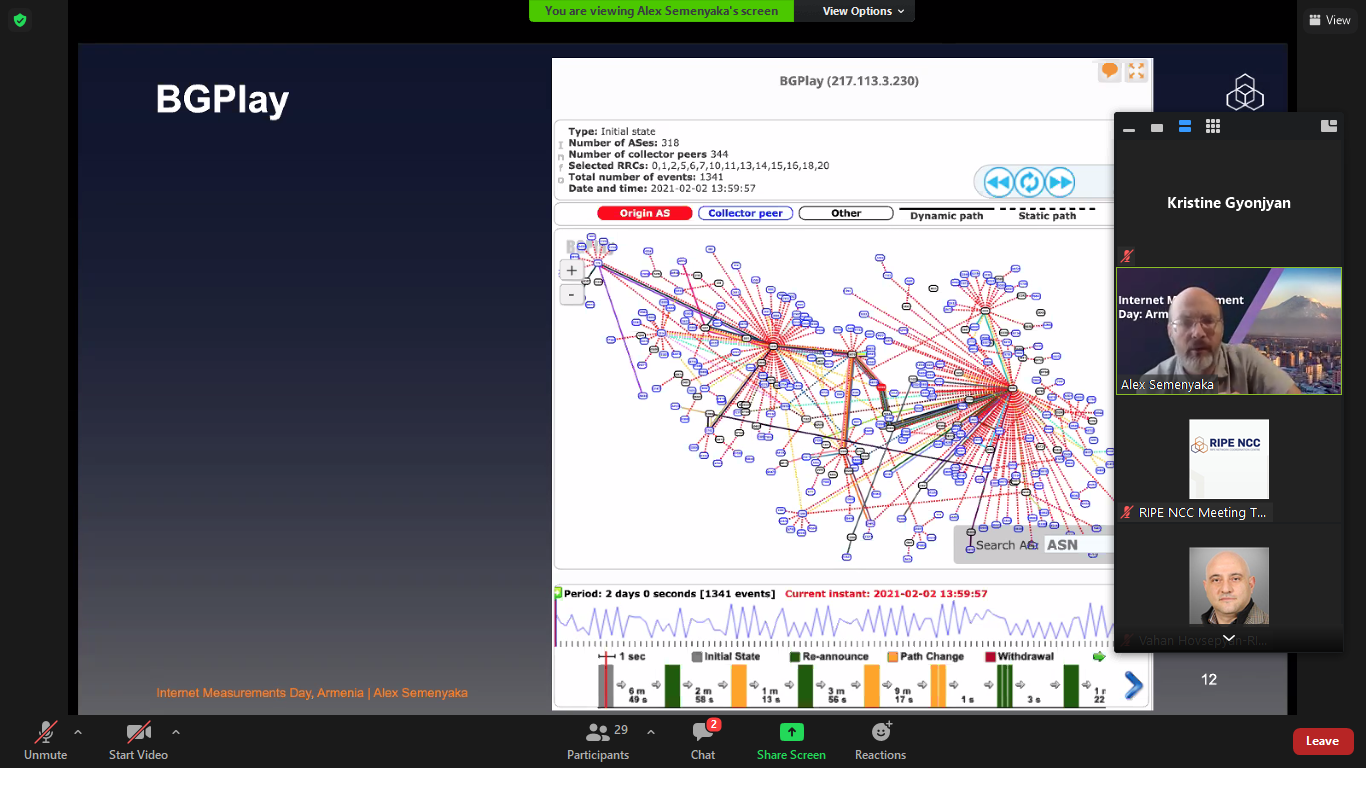Zoom out the BGPlay graph with minus
Screen dimensions: 1366x788
coord(572,295)
